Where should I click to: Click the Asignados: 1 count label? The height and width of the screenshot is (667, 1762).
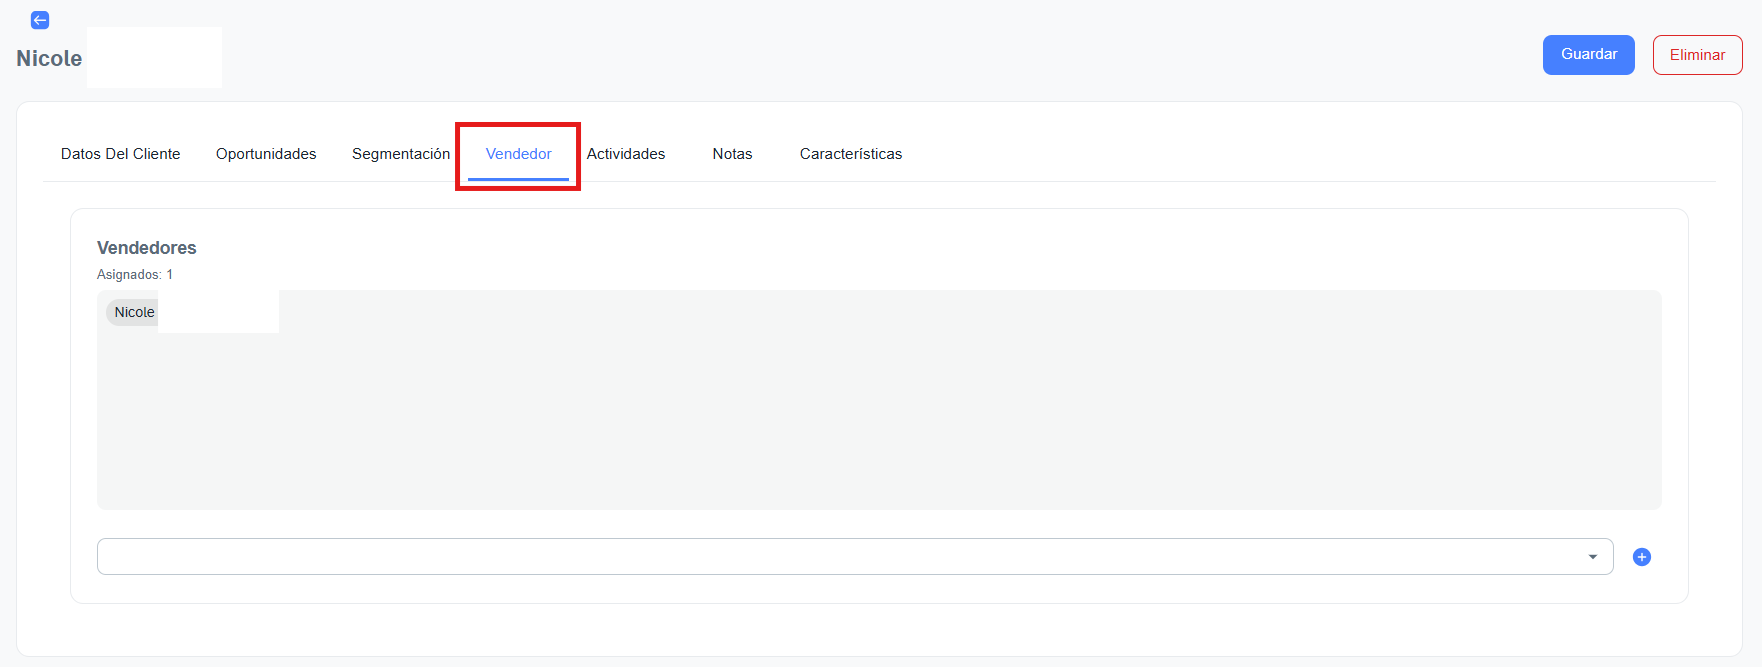click(135, 275)
